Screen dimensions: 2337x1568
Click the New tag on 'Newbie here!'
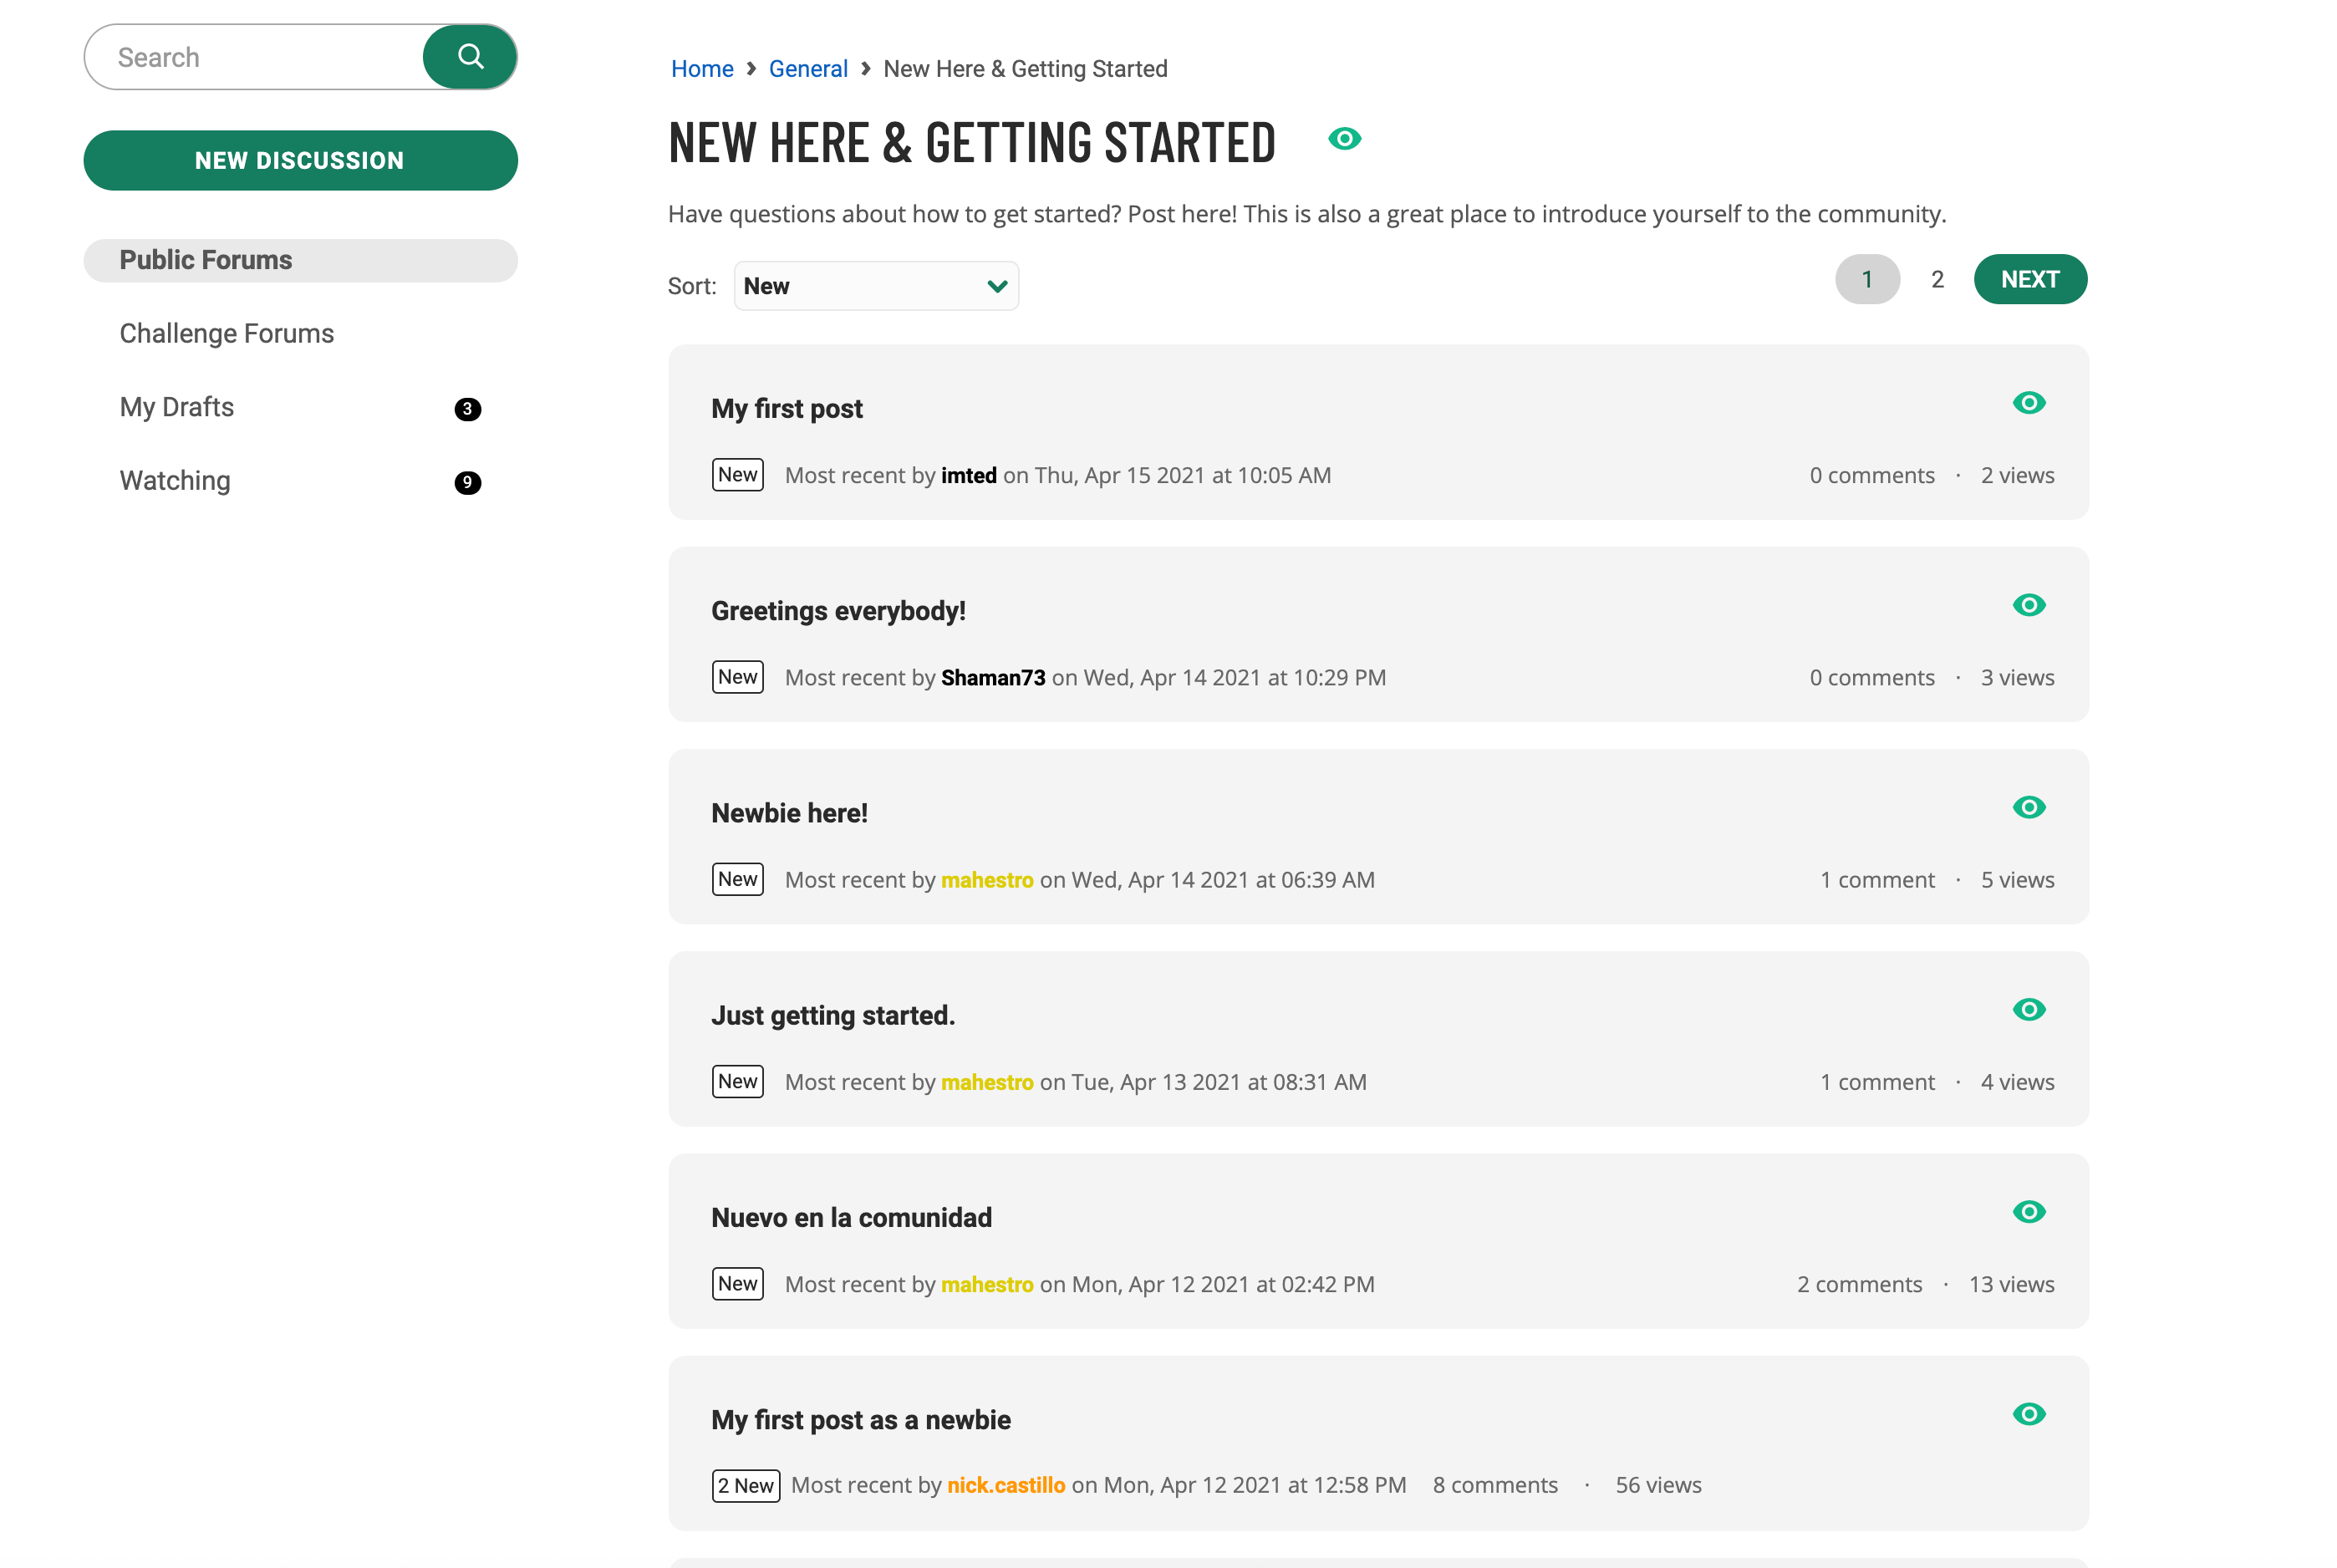click(x=738, y=879)
